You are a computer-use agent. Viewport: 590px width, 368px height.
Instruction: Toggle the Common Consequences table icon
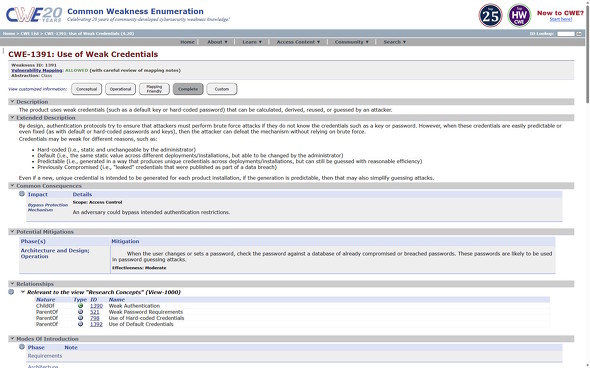coord(22,194)
